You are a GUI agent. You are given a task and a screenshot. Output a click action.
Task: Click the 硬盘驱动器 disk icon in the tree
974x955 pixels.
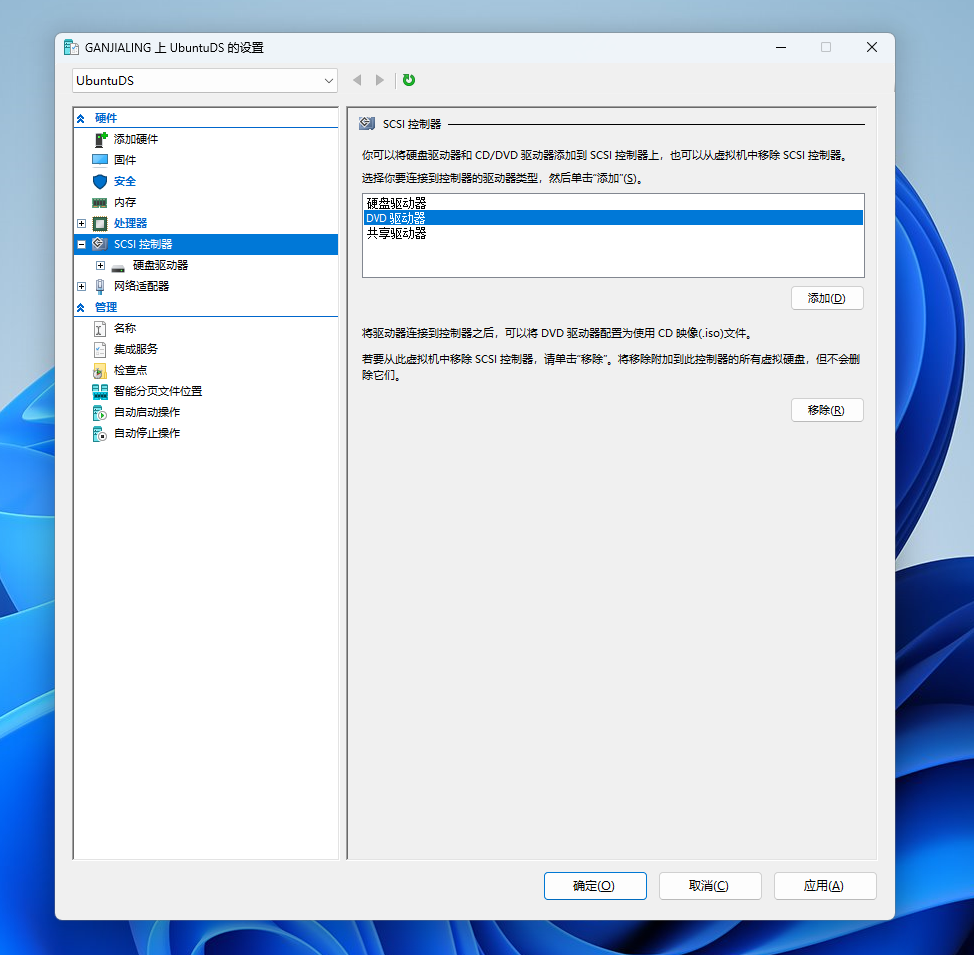[118, 267]
